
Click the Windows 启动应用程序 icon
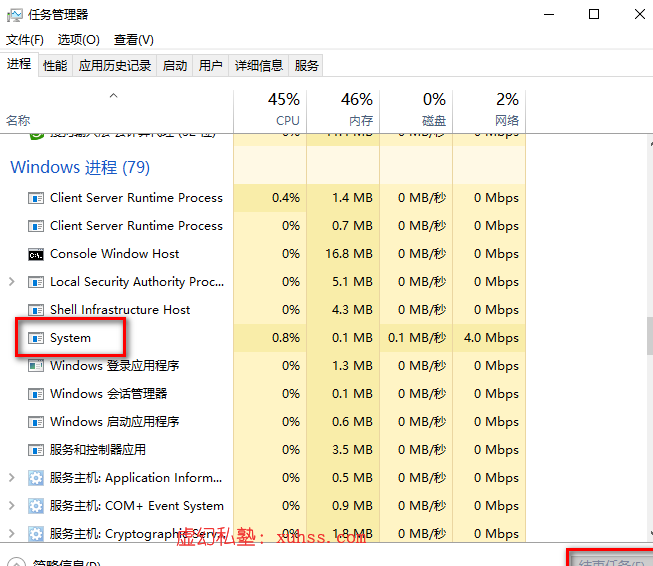36,422
